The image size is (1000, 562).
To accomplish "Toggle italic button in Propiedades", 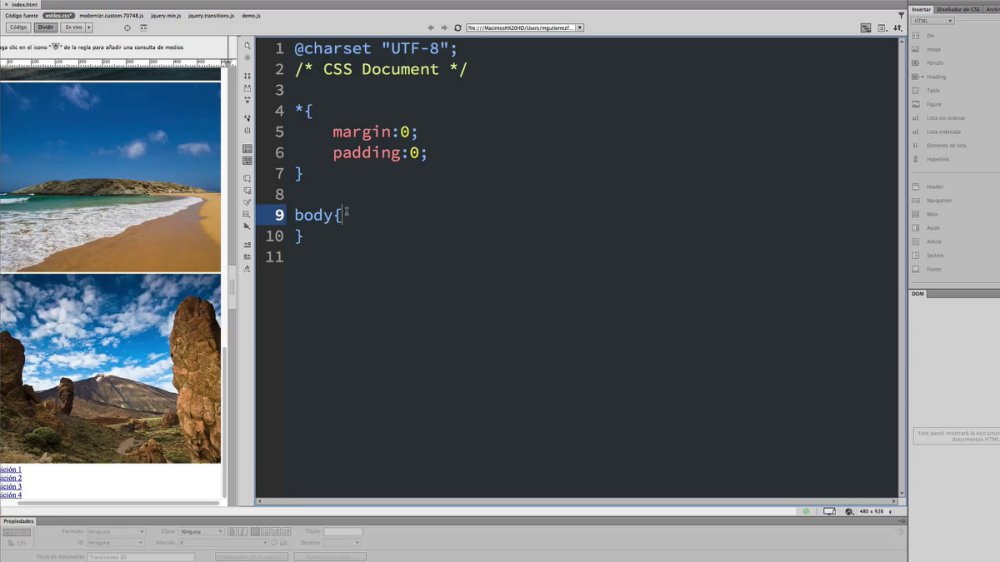I will click(242, 531).
